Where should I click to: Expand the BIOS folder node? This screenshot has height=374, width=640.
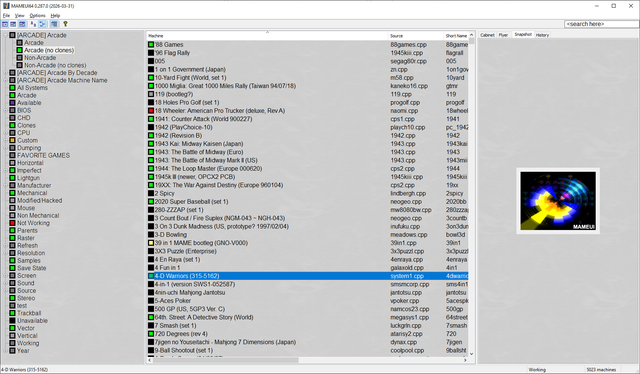tap(6, 110)
